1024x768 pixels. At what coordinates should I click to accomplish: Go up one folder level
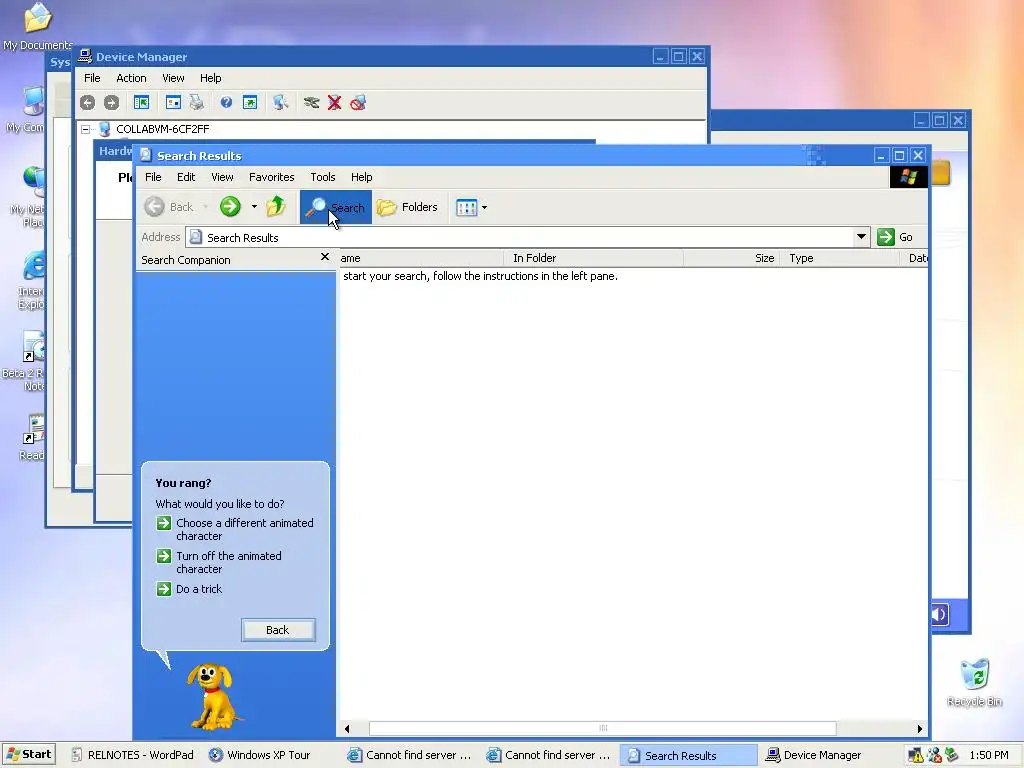pos(276,207)
